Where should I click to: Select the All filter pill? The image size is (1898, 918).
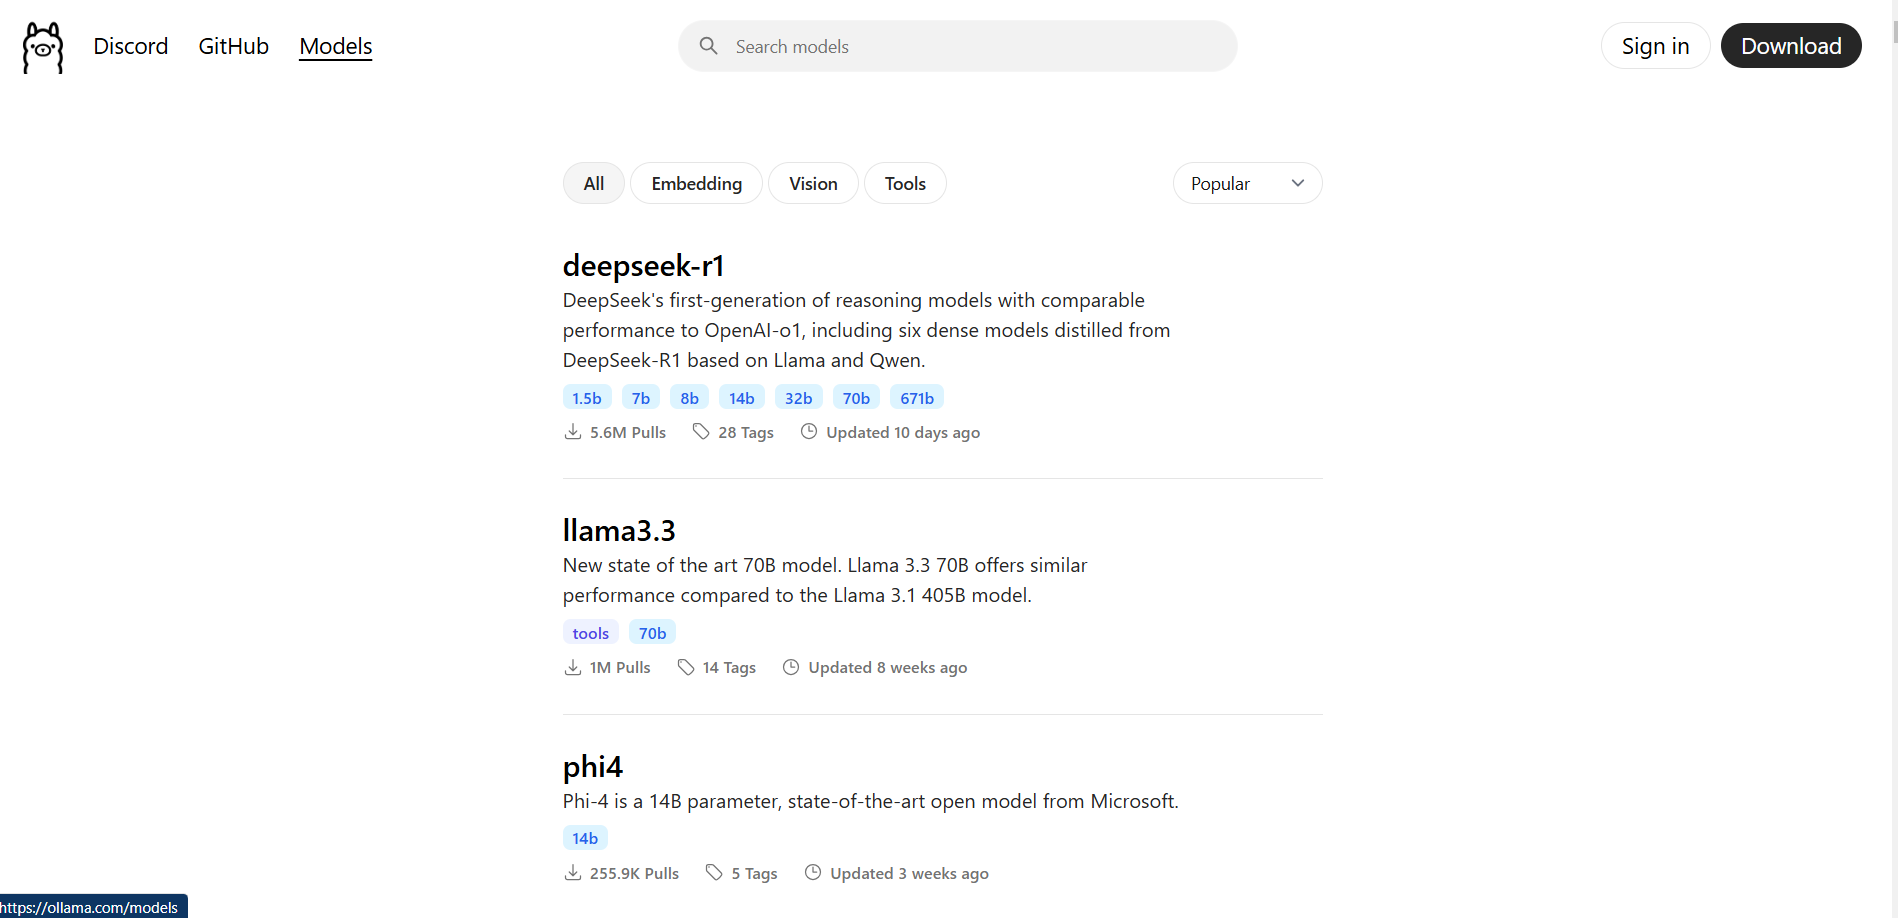coord(594,183)
